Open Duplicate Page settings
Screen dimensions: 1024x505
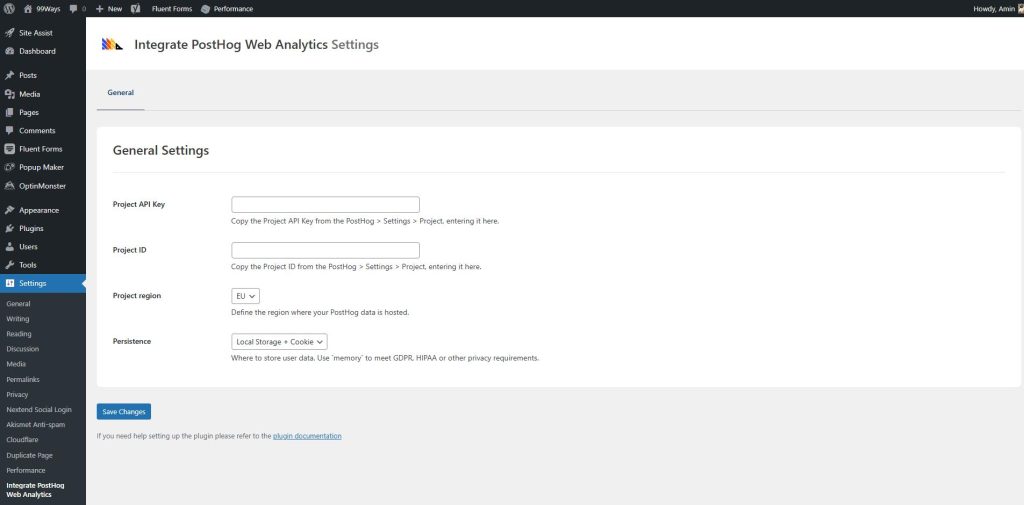29,455
